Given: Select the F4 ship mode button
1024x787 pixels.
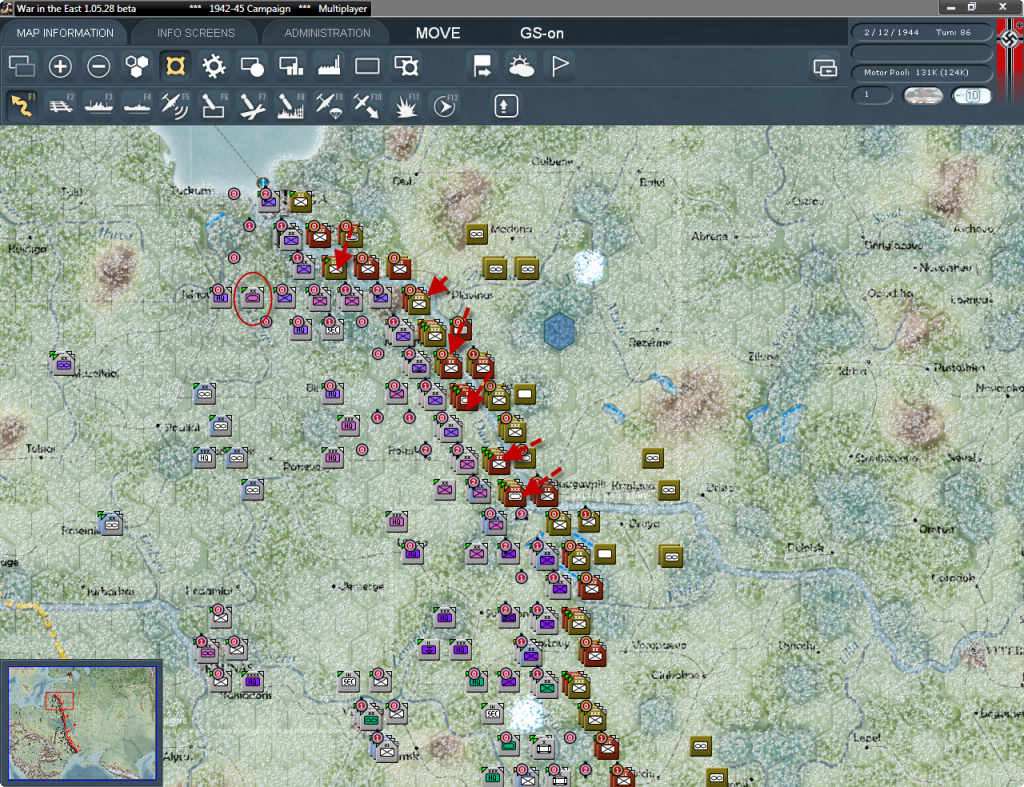Looking at the screenshot, I should tap(137, 106).
